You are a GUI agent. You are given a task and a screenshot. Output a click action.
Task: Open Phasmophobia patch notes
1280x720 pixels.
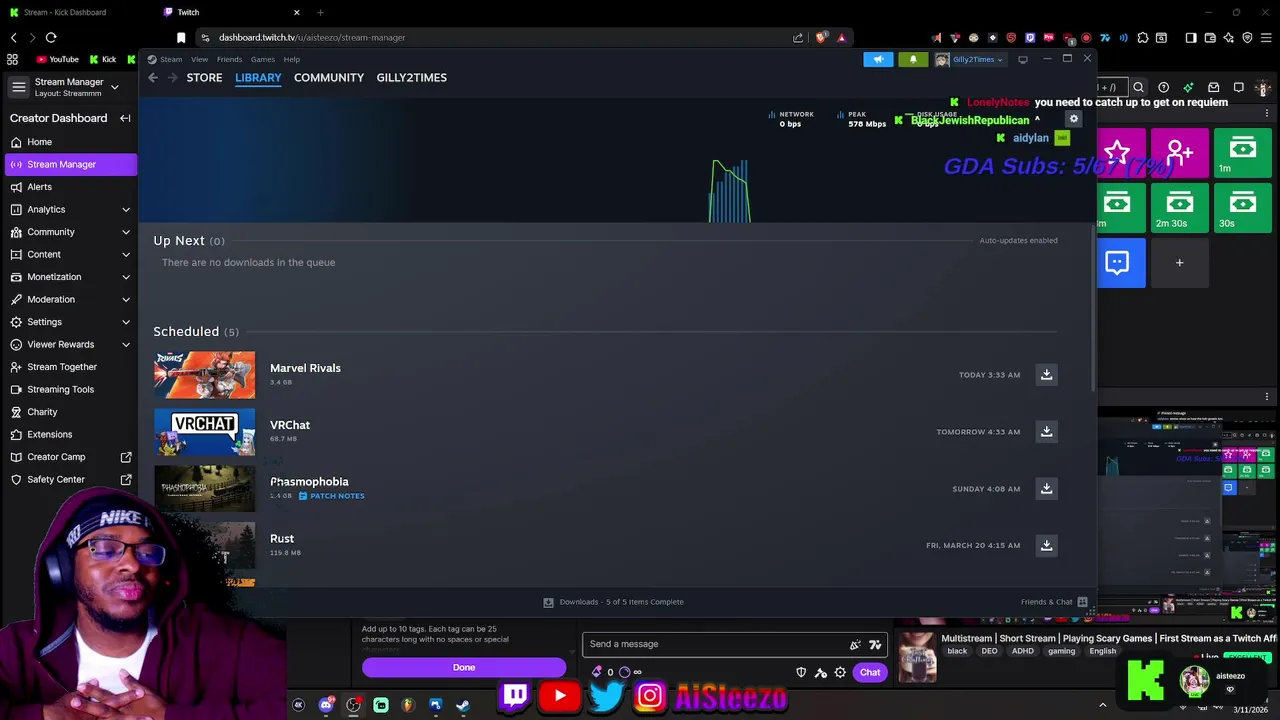tap(331, 496)
